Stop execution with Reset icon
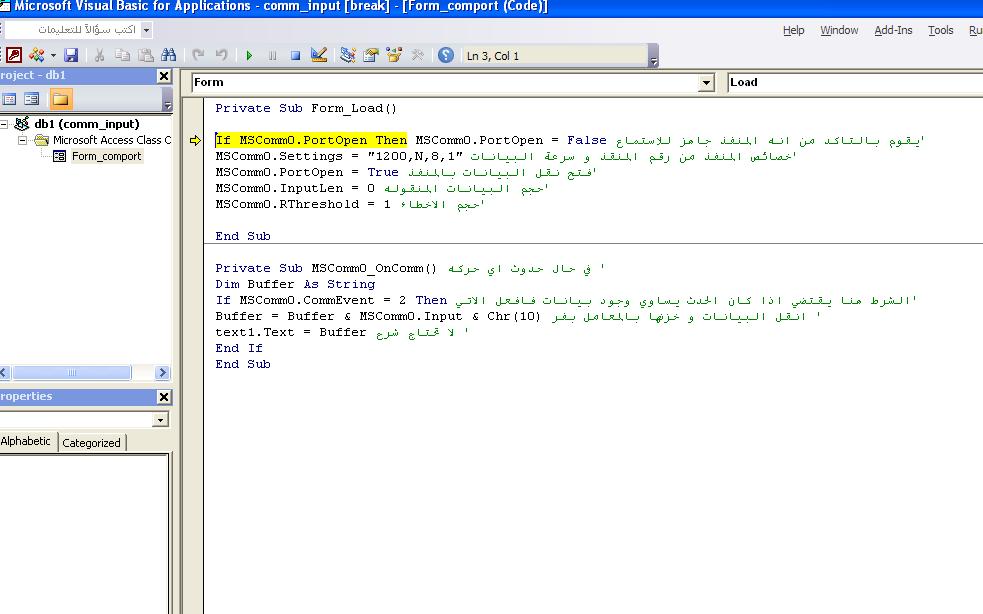Screen dimensions: 983x614 pyautogui.click(x=295, y=55)
